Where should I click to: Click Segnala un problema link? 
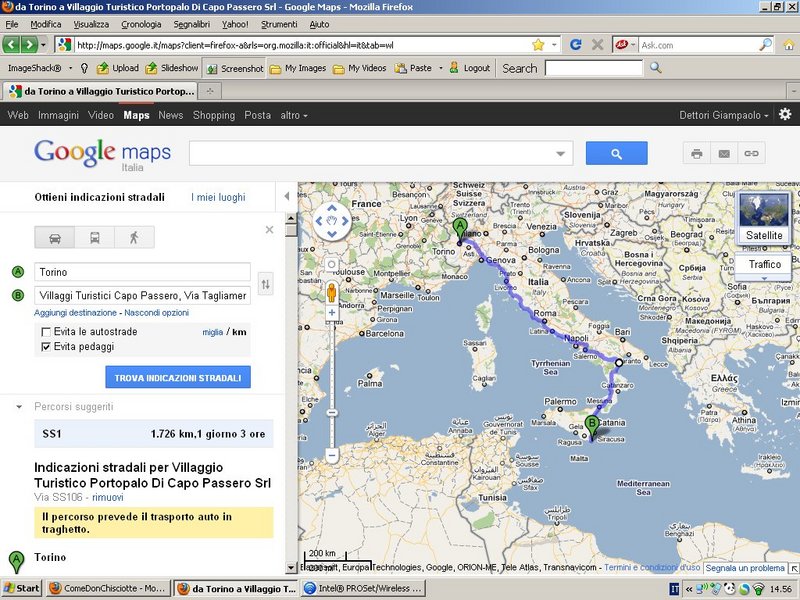(745, 568)
